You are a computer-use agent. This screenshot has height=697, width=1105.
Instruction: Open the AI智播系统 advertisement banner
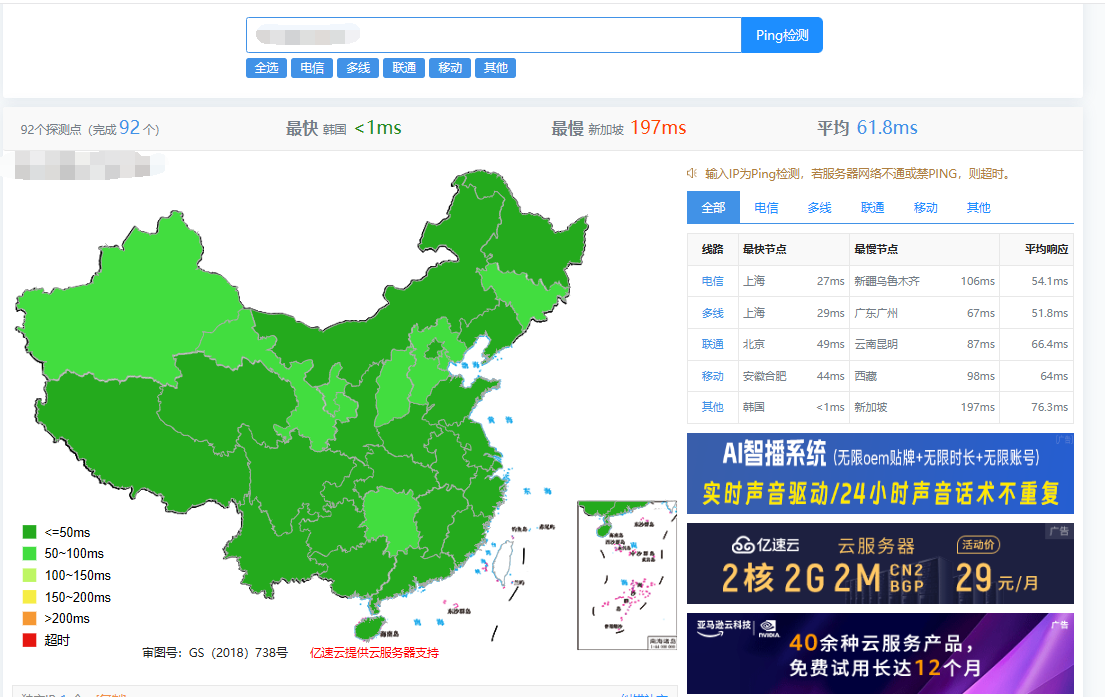880,474
